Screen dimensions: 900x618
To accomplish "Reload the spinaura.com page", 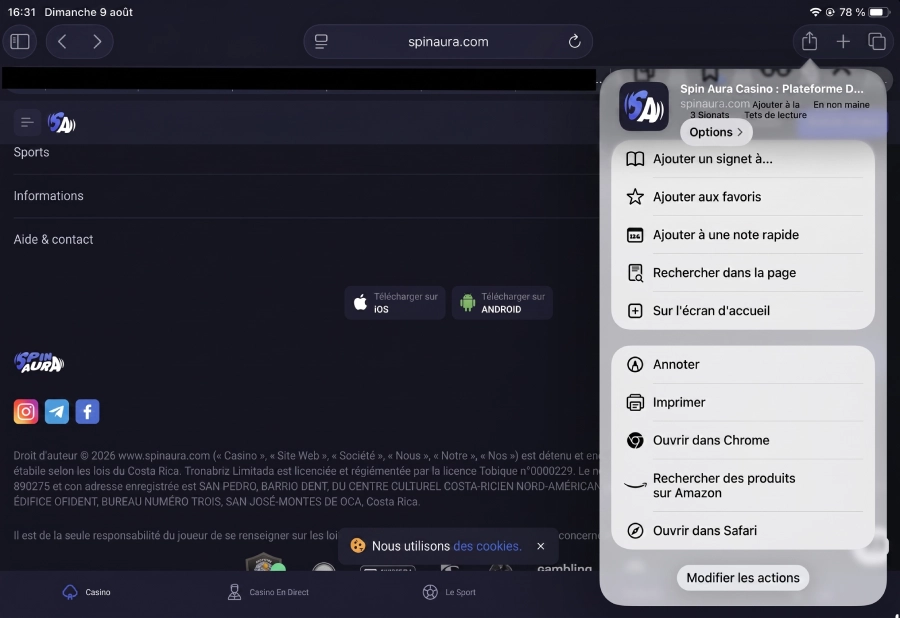I will (574, 41).
